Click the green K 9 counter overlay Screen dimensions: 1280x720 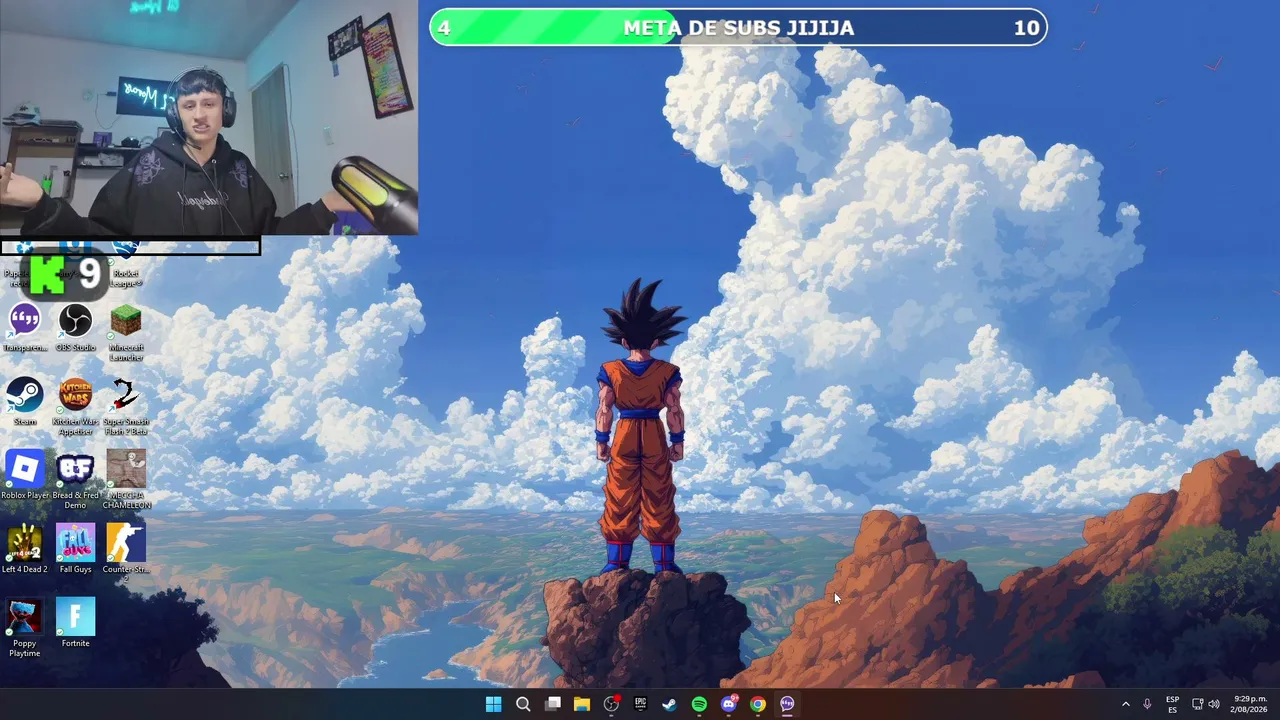point(65,275)
